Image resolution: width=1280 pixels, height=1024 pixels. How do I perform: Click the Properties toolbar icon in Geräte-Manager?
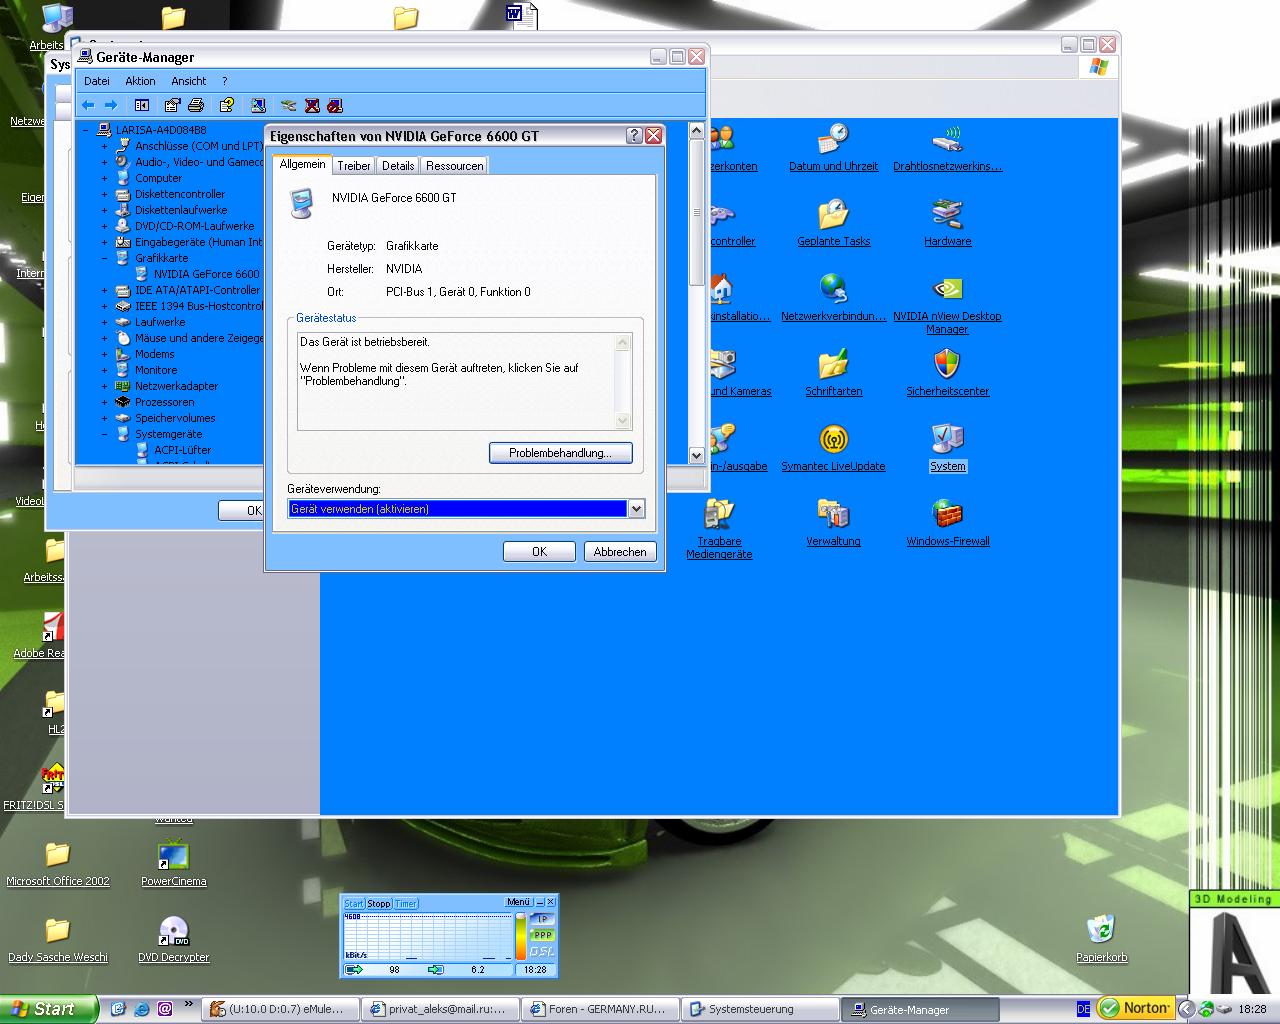pos(172,105)
